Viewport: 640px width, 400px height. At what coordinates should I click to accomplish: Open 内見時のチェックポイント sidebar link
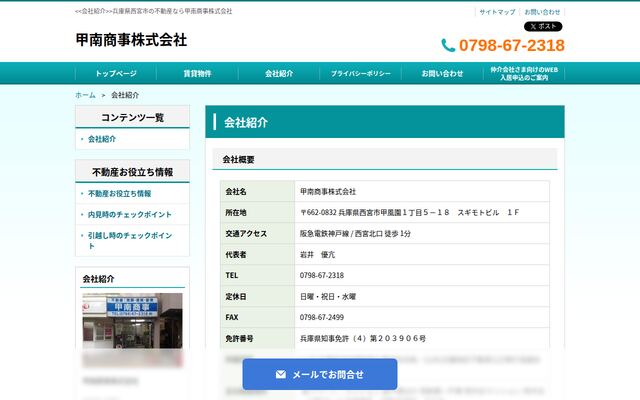coord(130,214)
